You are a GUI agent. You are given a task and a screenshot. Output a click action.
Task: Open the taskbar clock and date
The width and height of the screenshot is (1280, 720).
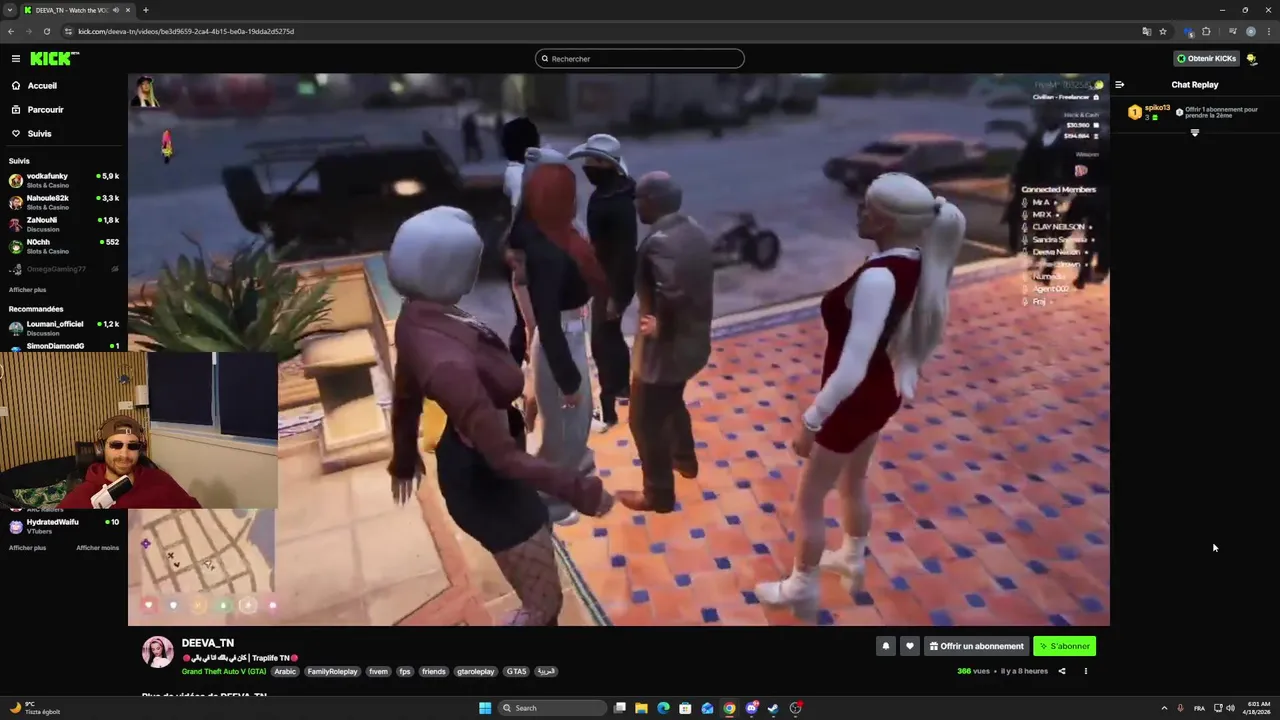point(1258,708)
